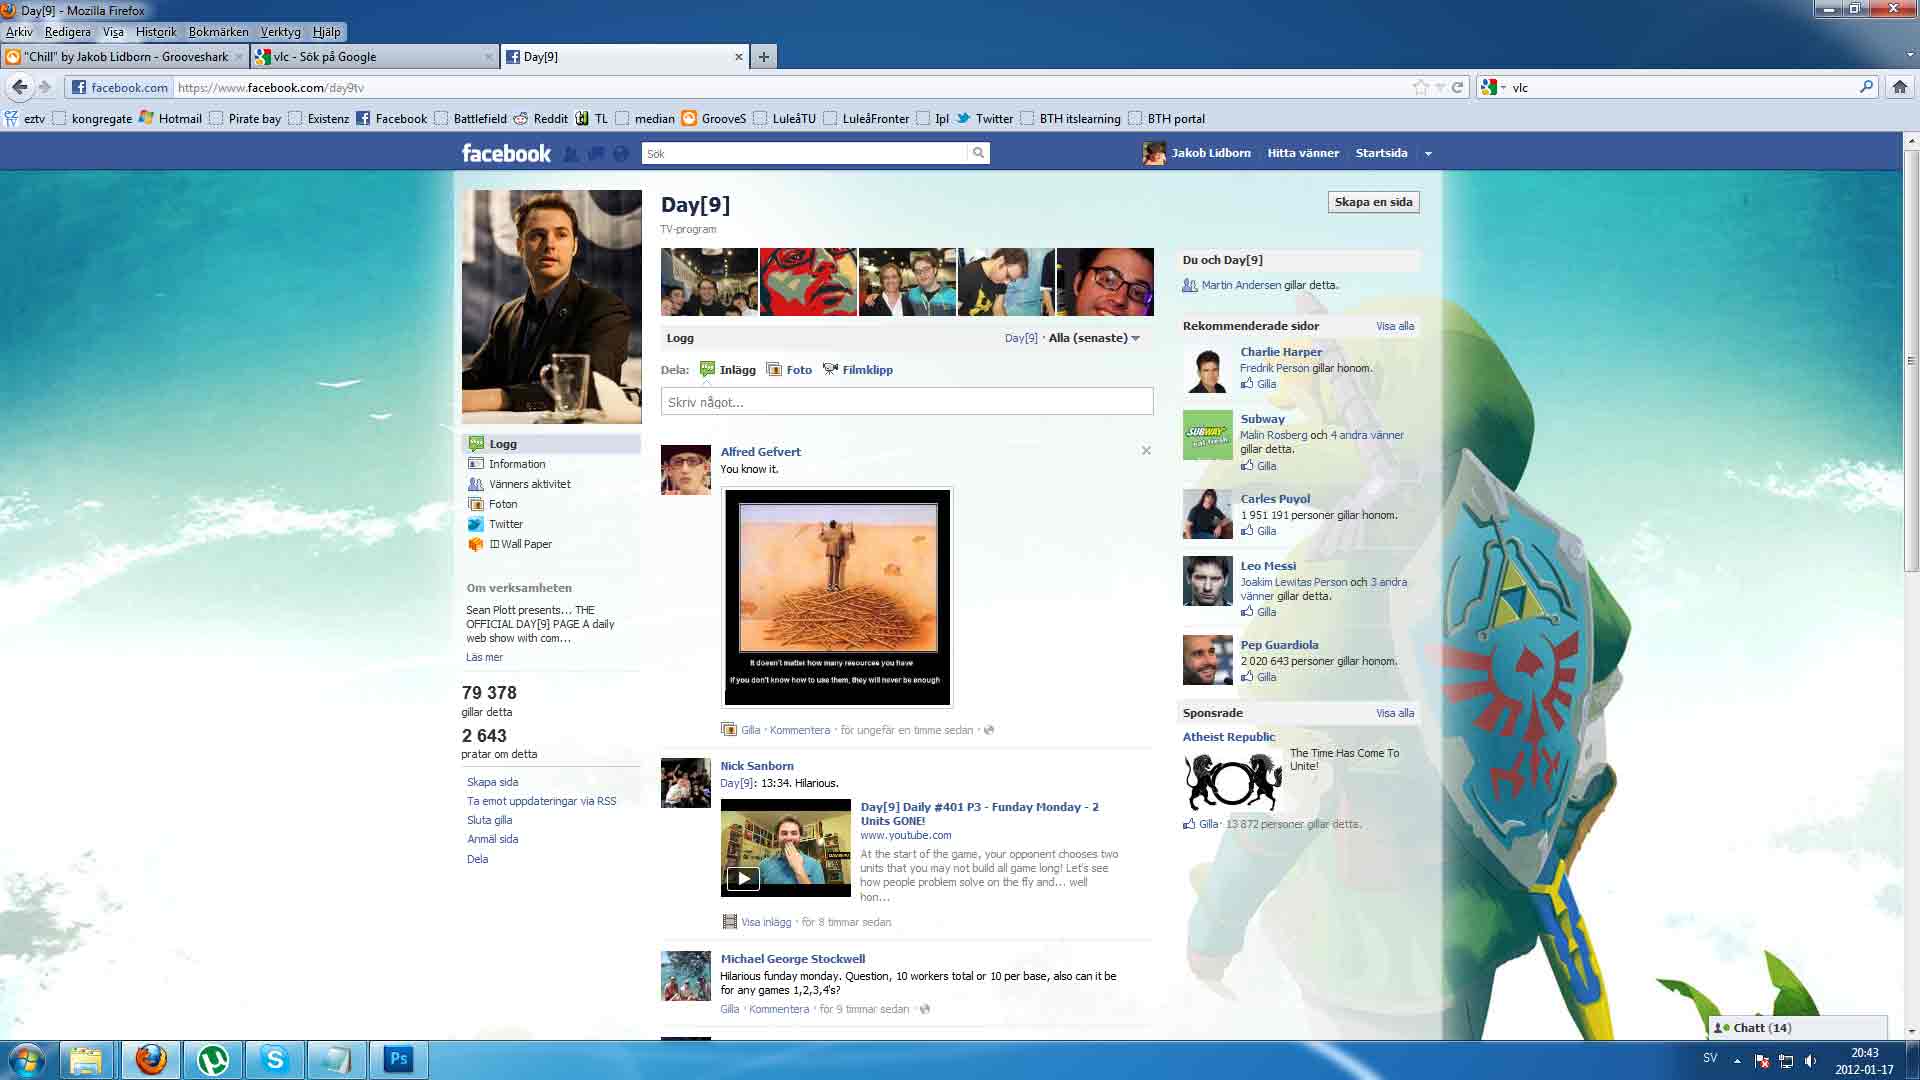Play the Day[9] Daily #401 video thumbnail
The height and width of the screenshot is (1080, 1920).
point(786,848)
